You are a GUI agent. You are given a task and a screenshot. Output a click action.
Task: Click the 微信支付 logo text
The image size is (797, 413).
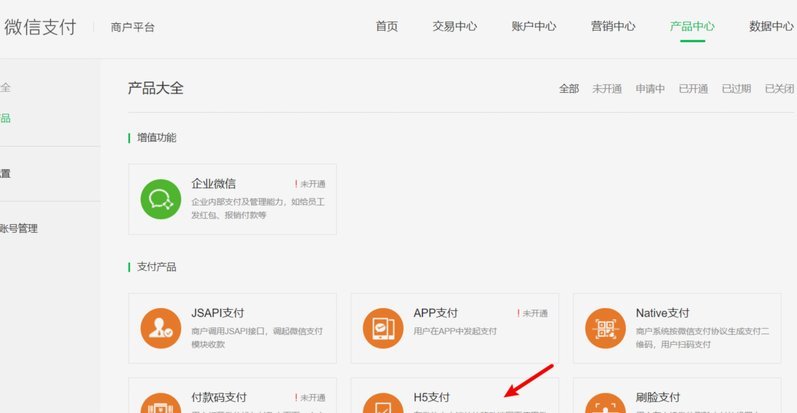[x=40, y=27]
